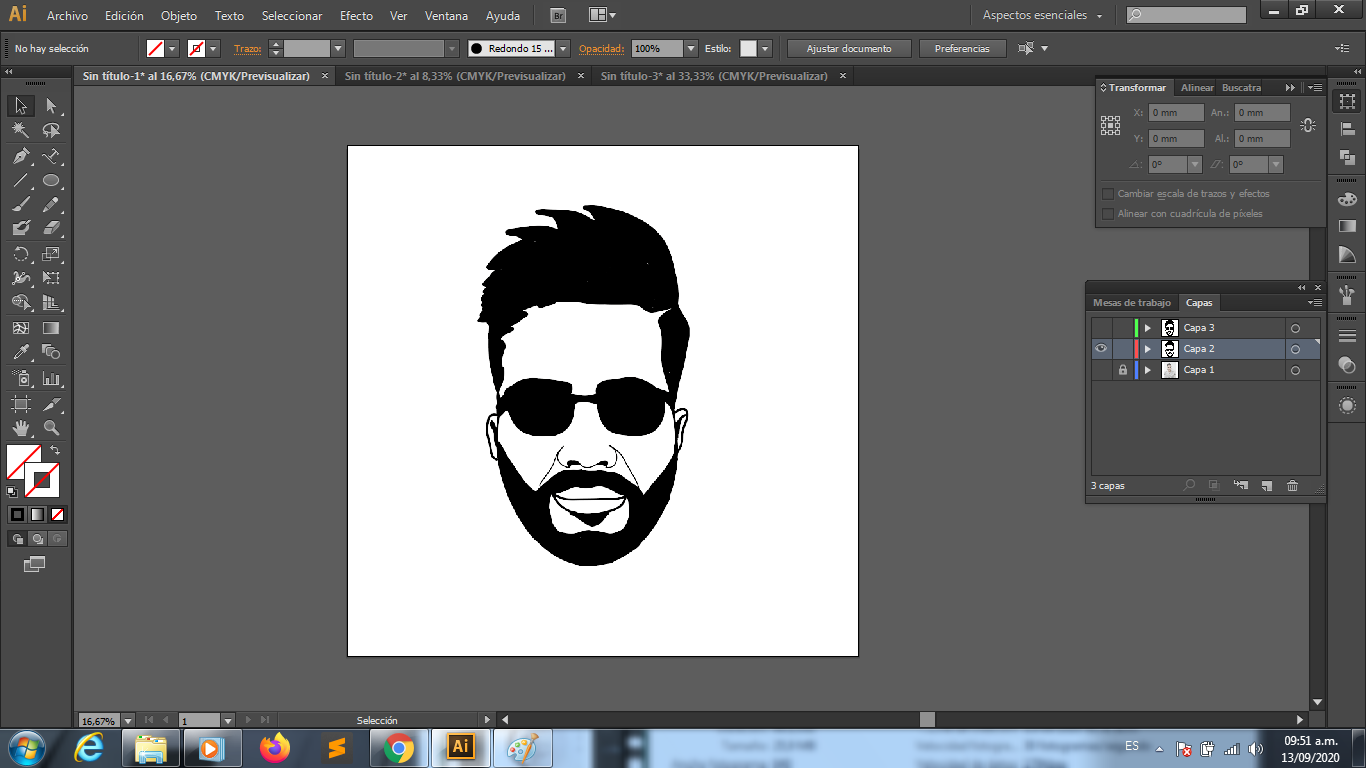Click the Capa 3 target circle
The height and width of the screenshot is (768, 1366).
[1295, 328]
